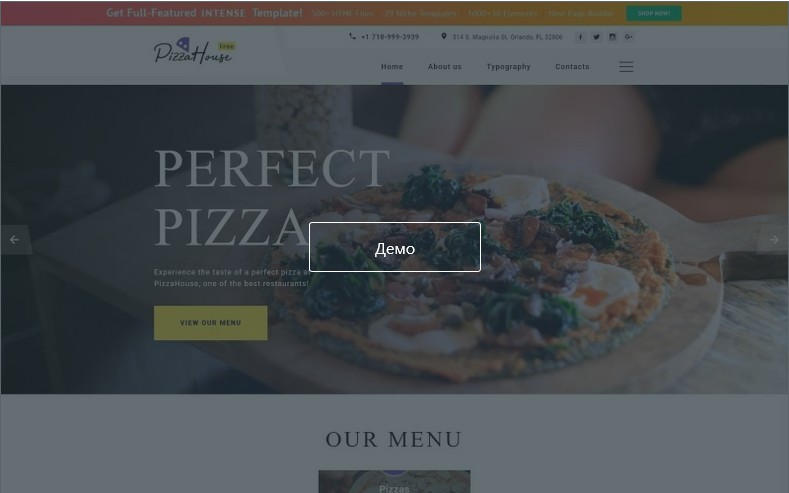This screenshot has width=789, height=493.
Task: Click the phone icon in header
Action: (352, 36)
